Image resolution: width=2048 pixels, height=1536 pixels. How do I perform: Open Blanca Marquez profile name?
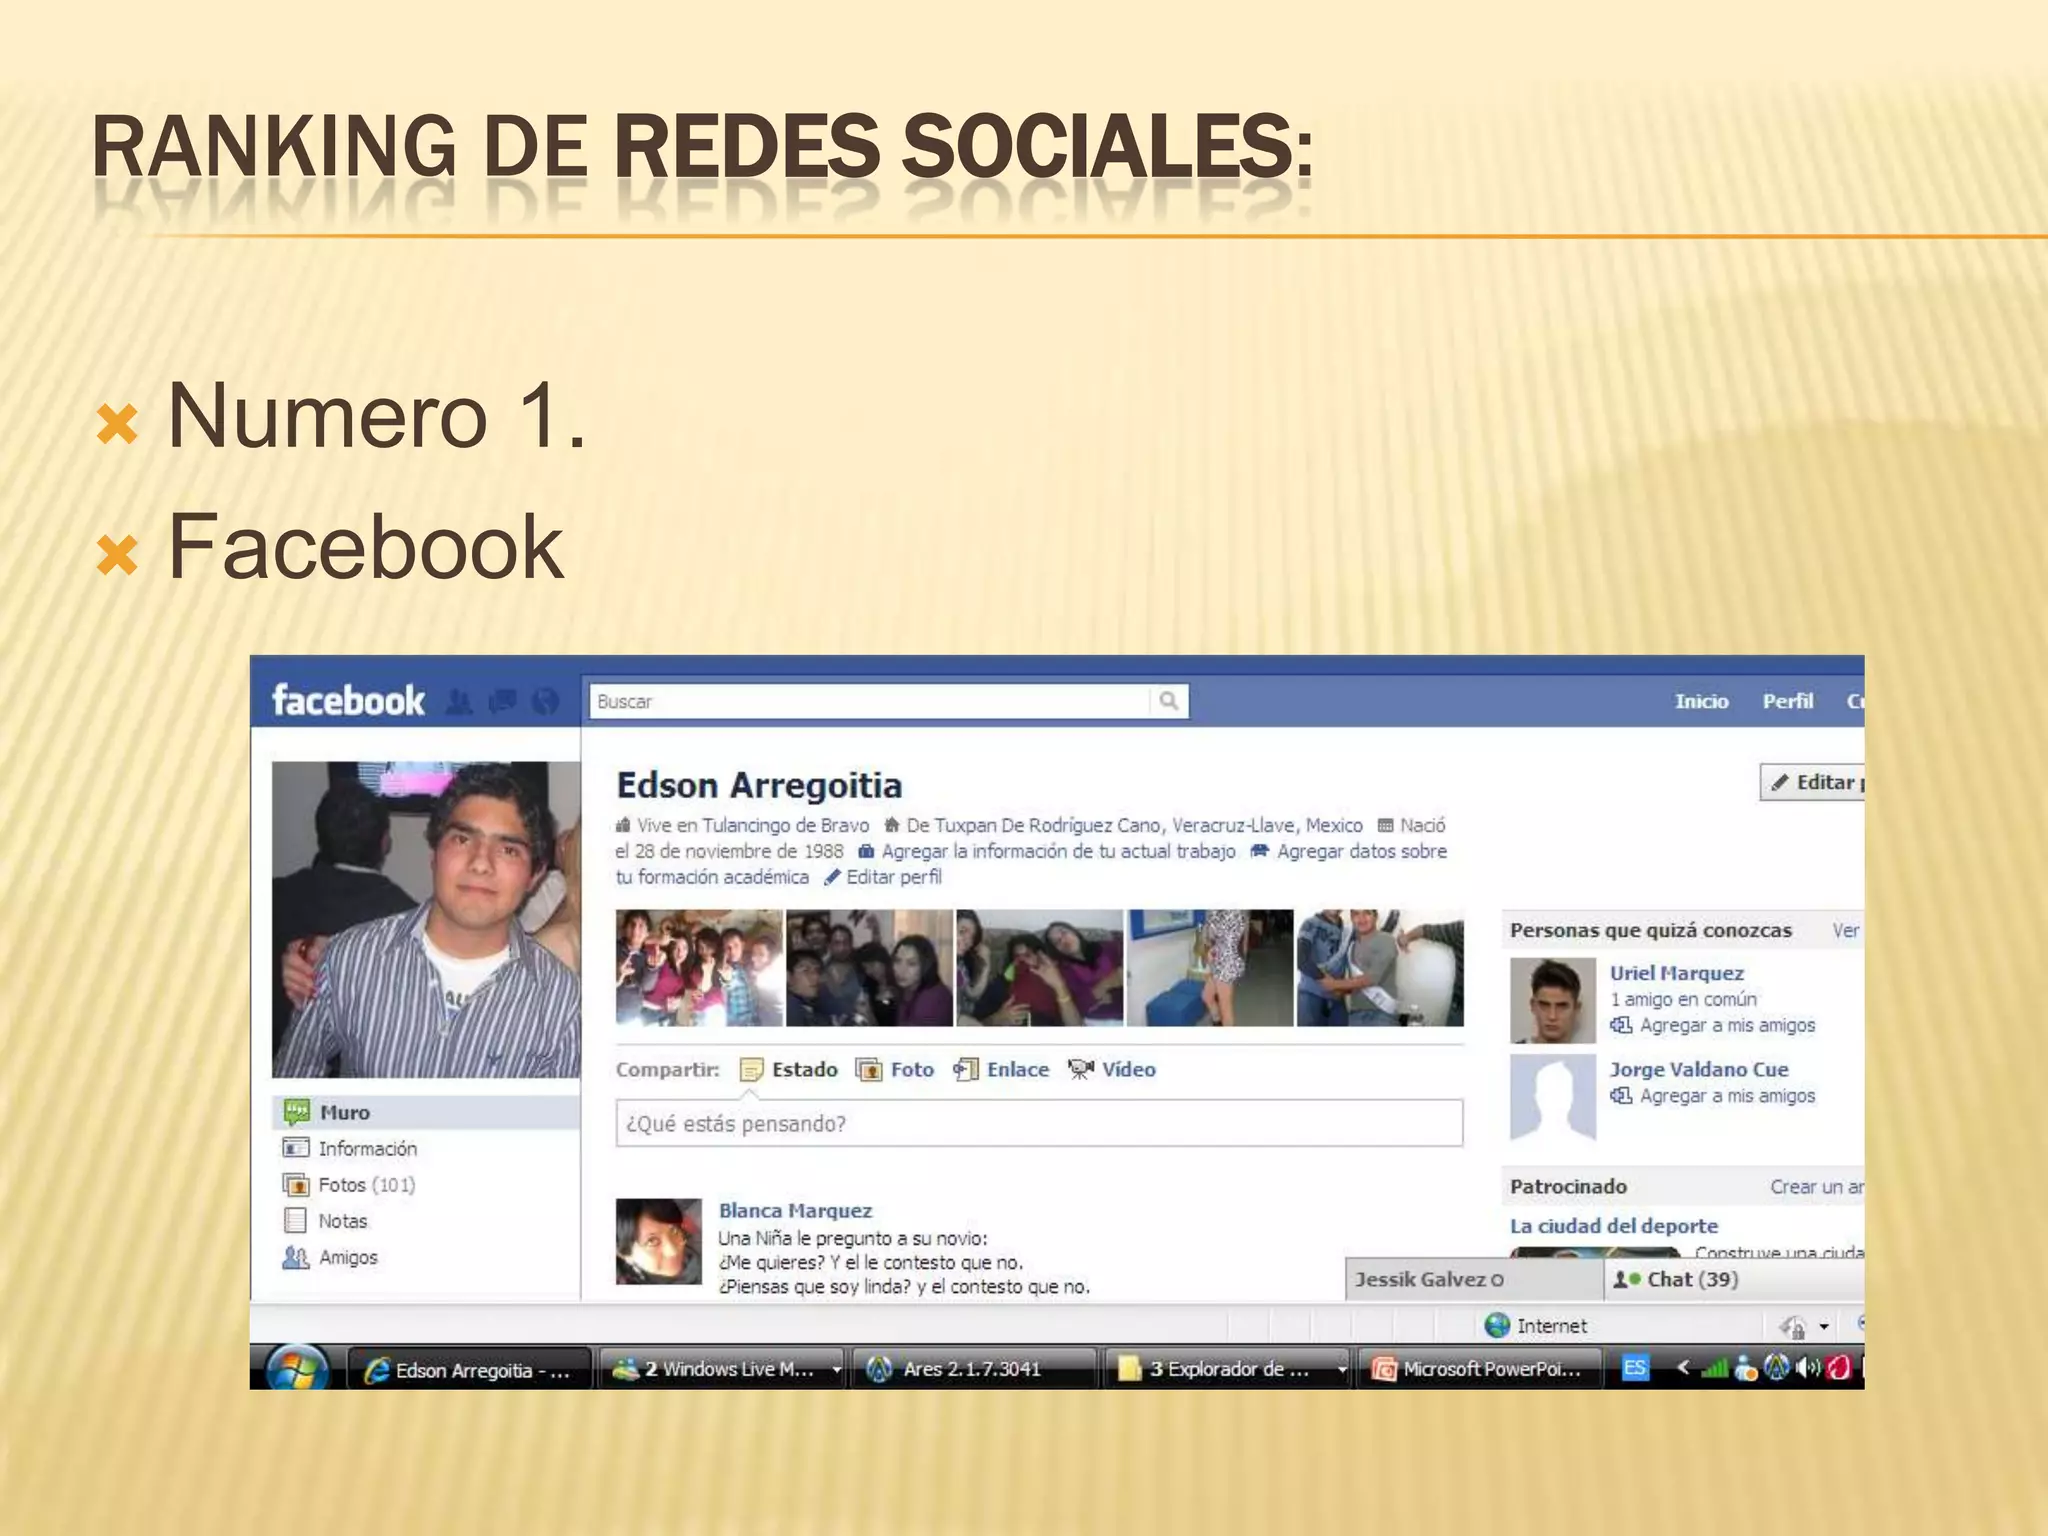point(795,1210)
